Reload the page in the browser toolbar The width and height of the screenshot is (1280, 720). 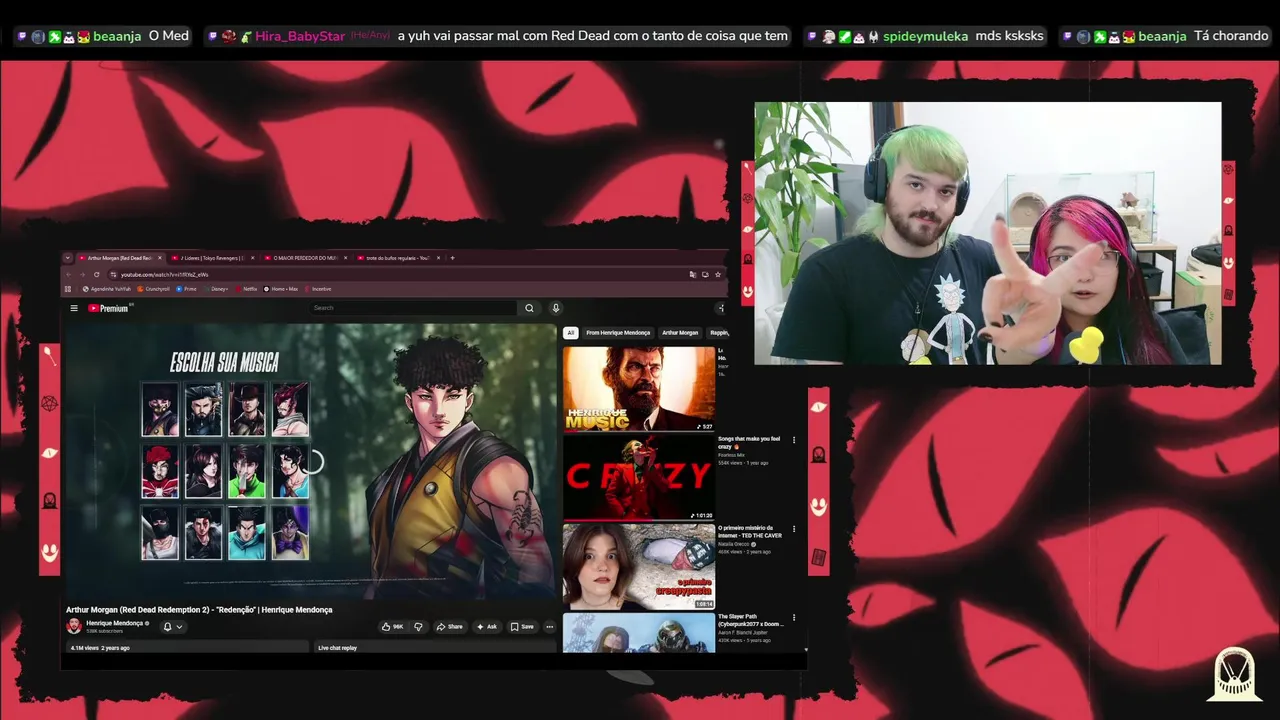97,274
